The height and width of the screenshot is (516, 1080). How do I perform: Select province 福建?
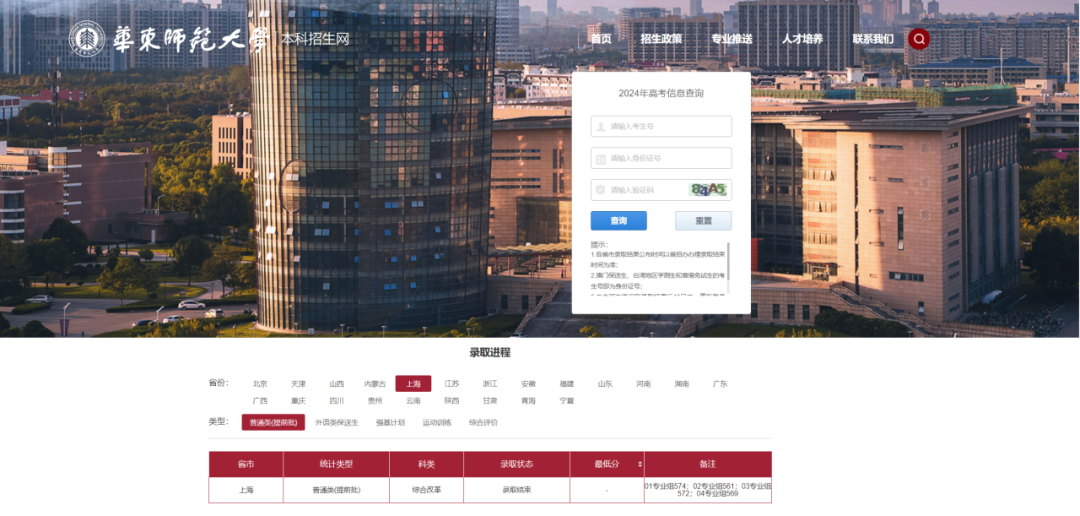click(567, 384)
